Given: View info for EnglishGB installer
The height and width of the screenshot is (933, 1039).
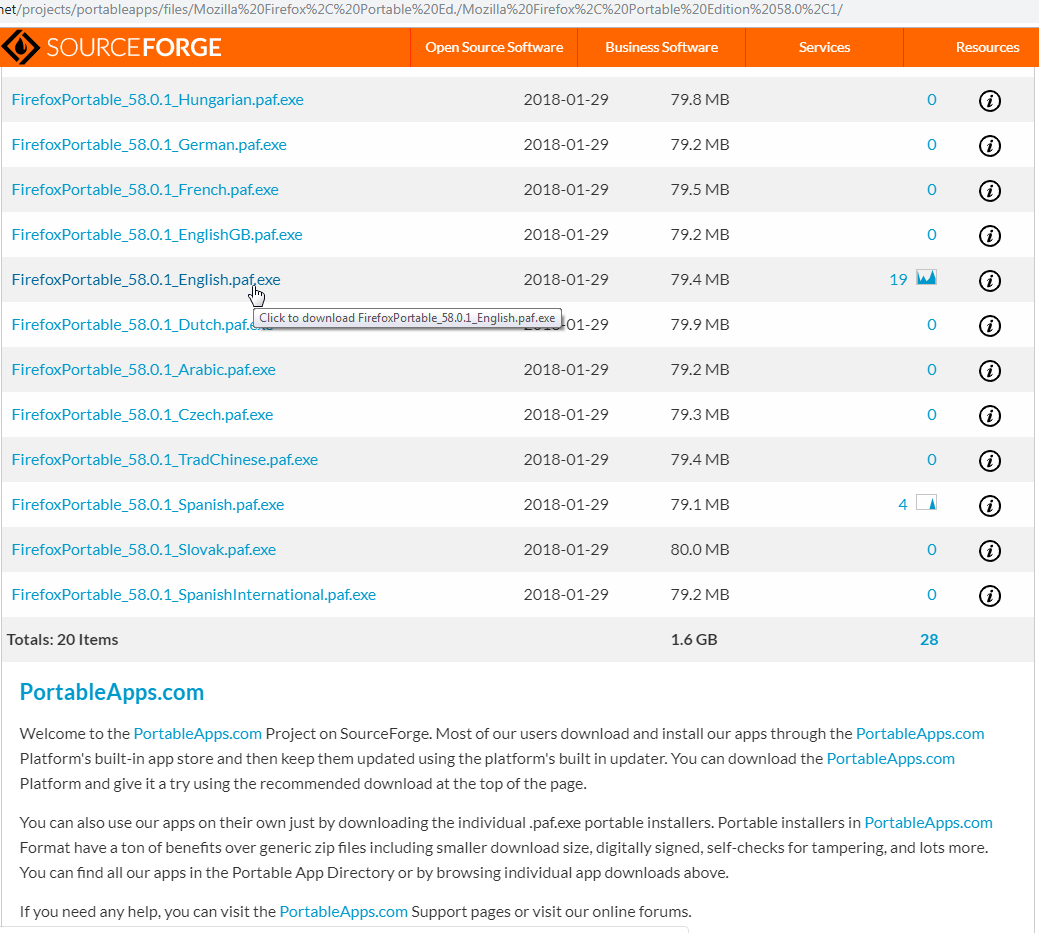Looking at the screenshot, I should tap(989, 236).
